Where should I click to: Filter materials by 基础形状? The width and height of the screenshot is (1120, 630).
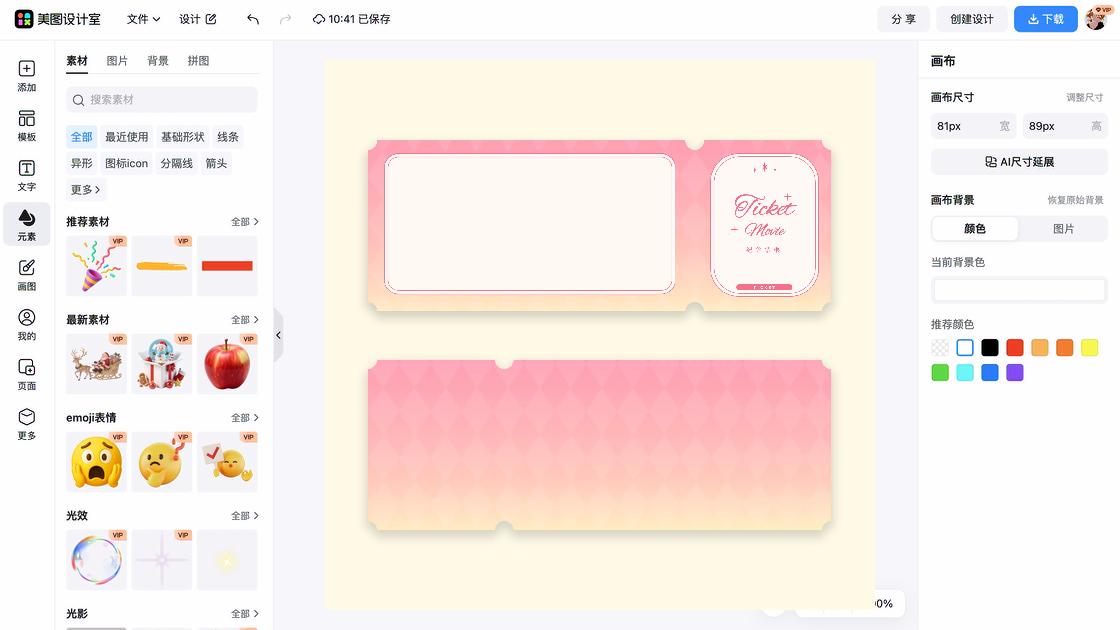coord(183,137)
